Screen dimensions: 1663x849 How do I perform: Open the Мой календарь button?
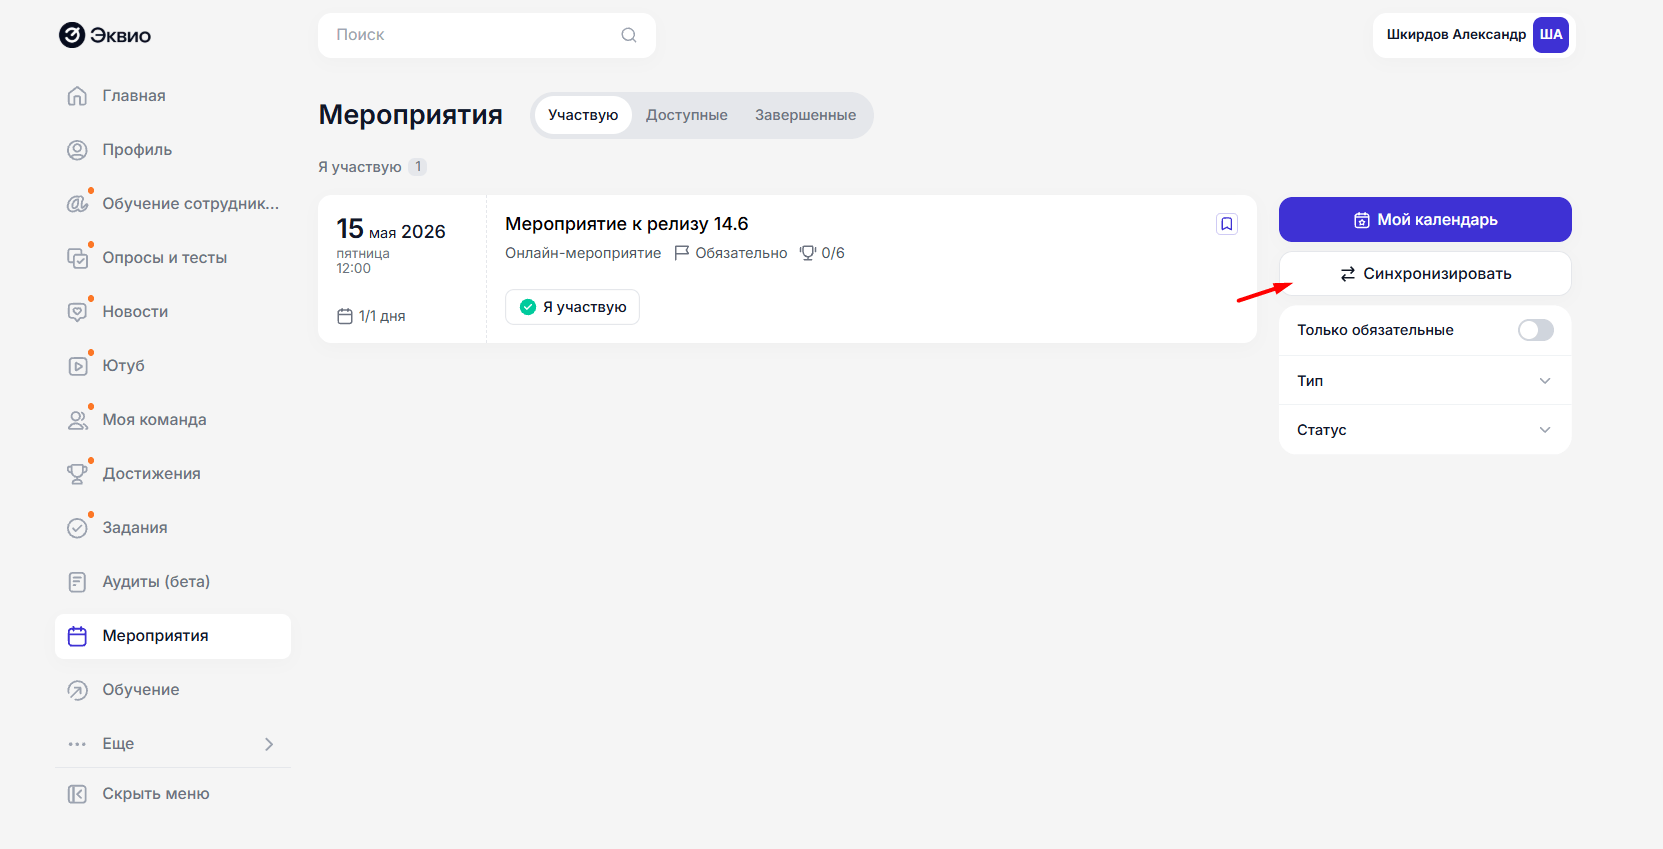pyautogui.click(x=1425, y=220)
